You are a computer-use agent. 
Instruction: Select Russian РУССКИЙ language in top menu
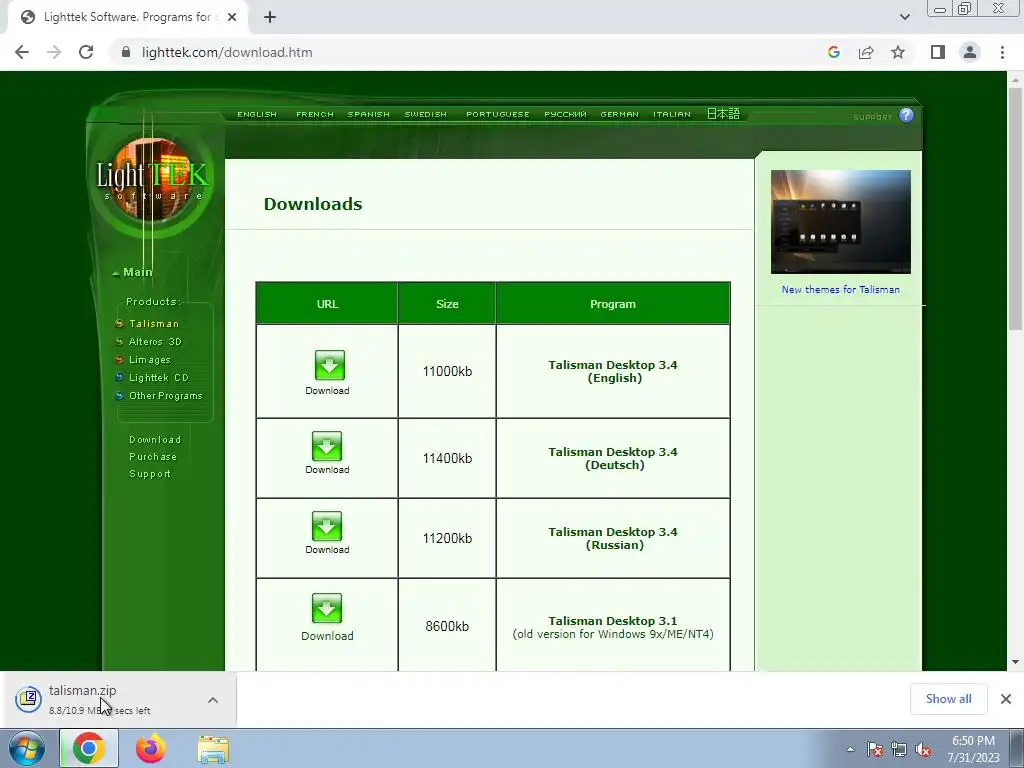tap(565, 114)
